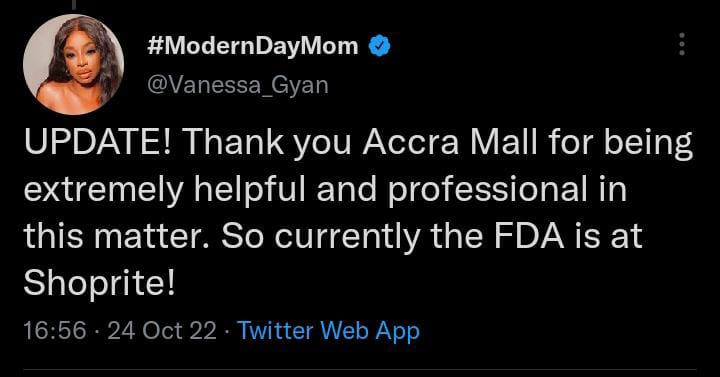Click 'Shoprite!' at the tweet's end

99,284
